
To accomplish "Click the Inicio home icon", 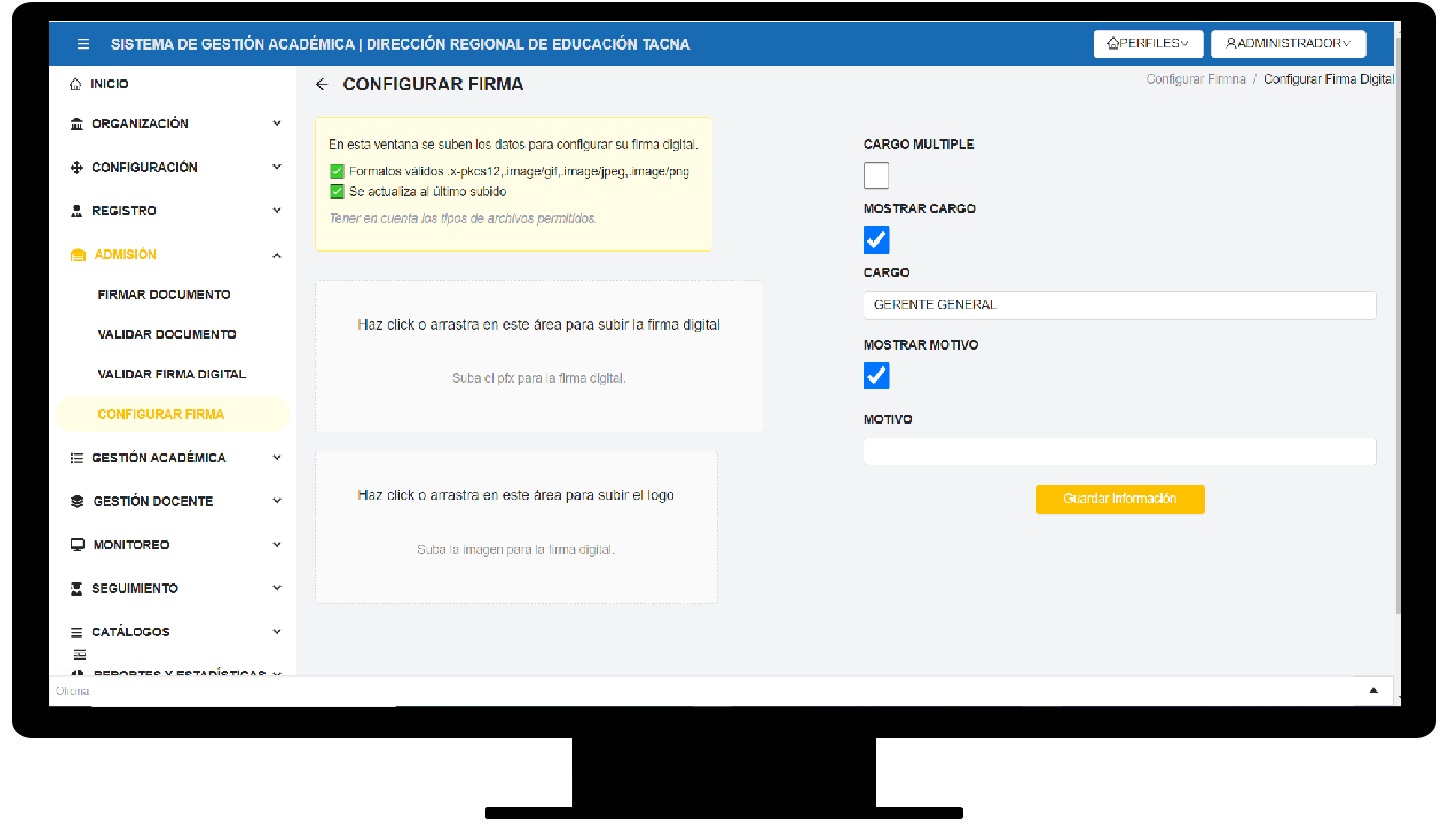I will 76,84.
